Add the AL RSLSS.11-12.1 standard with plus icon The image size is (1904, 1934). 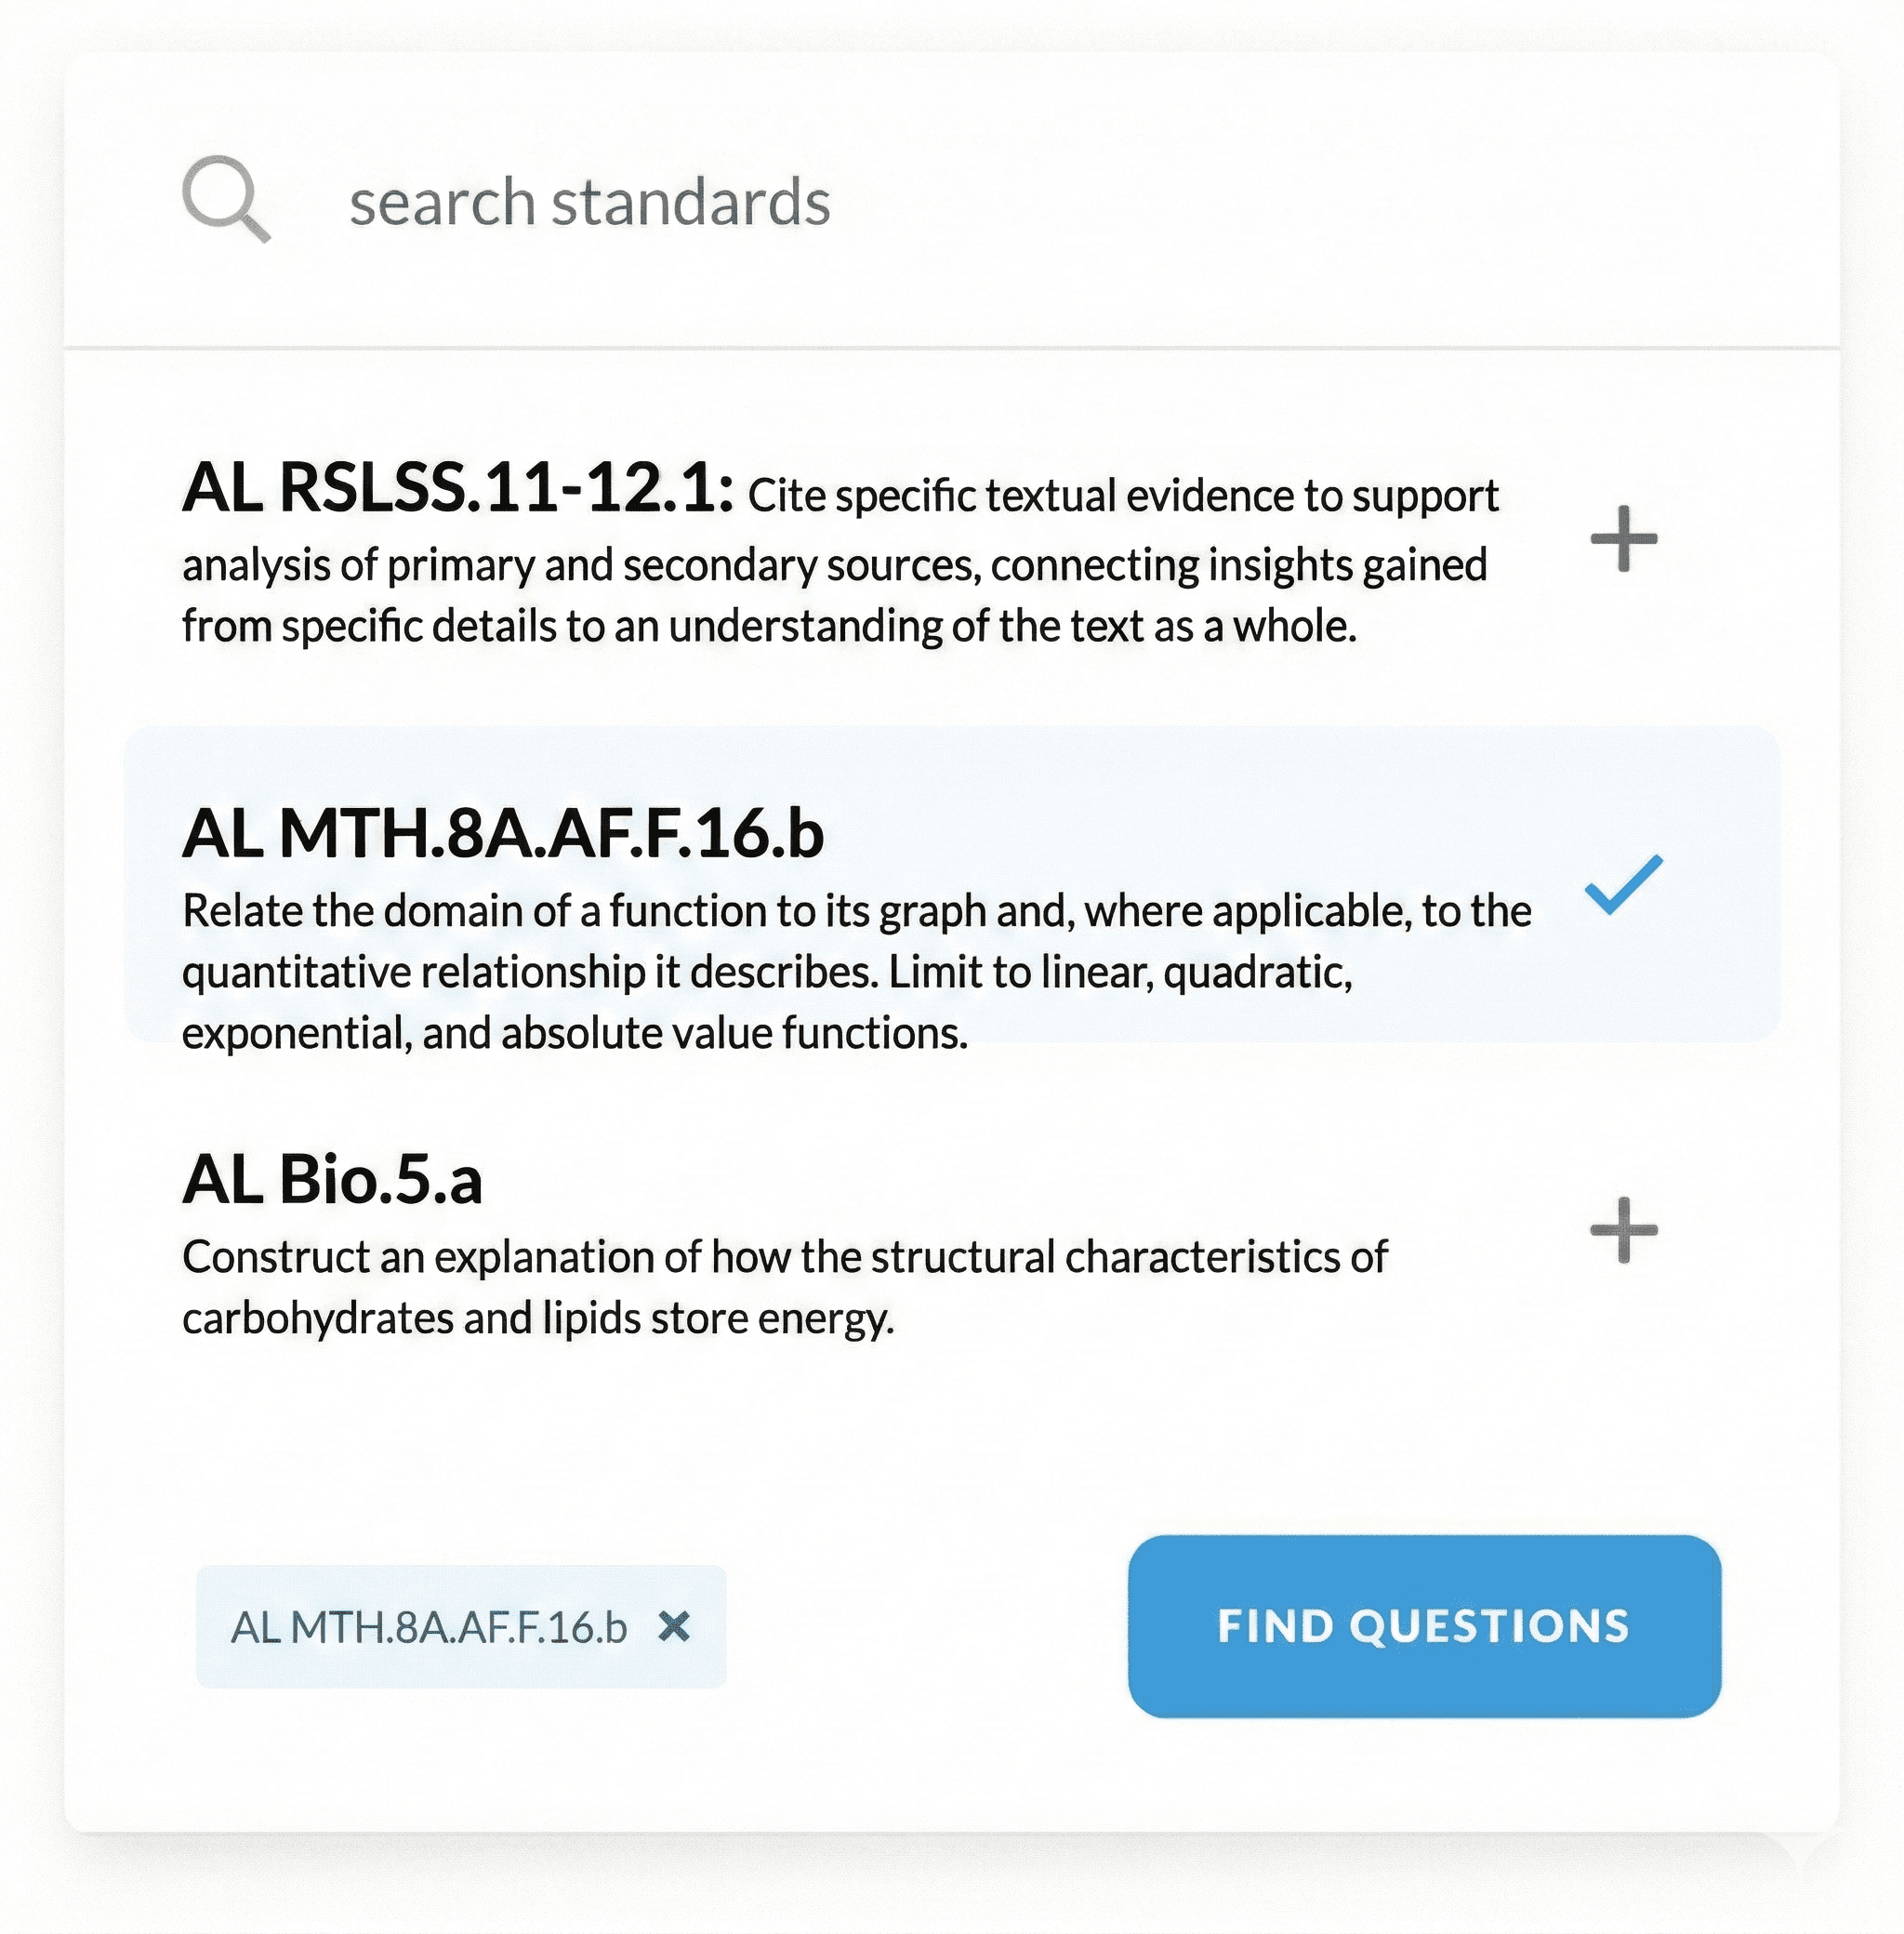pos(1623,539)
